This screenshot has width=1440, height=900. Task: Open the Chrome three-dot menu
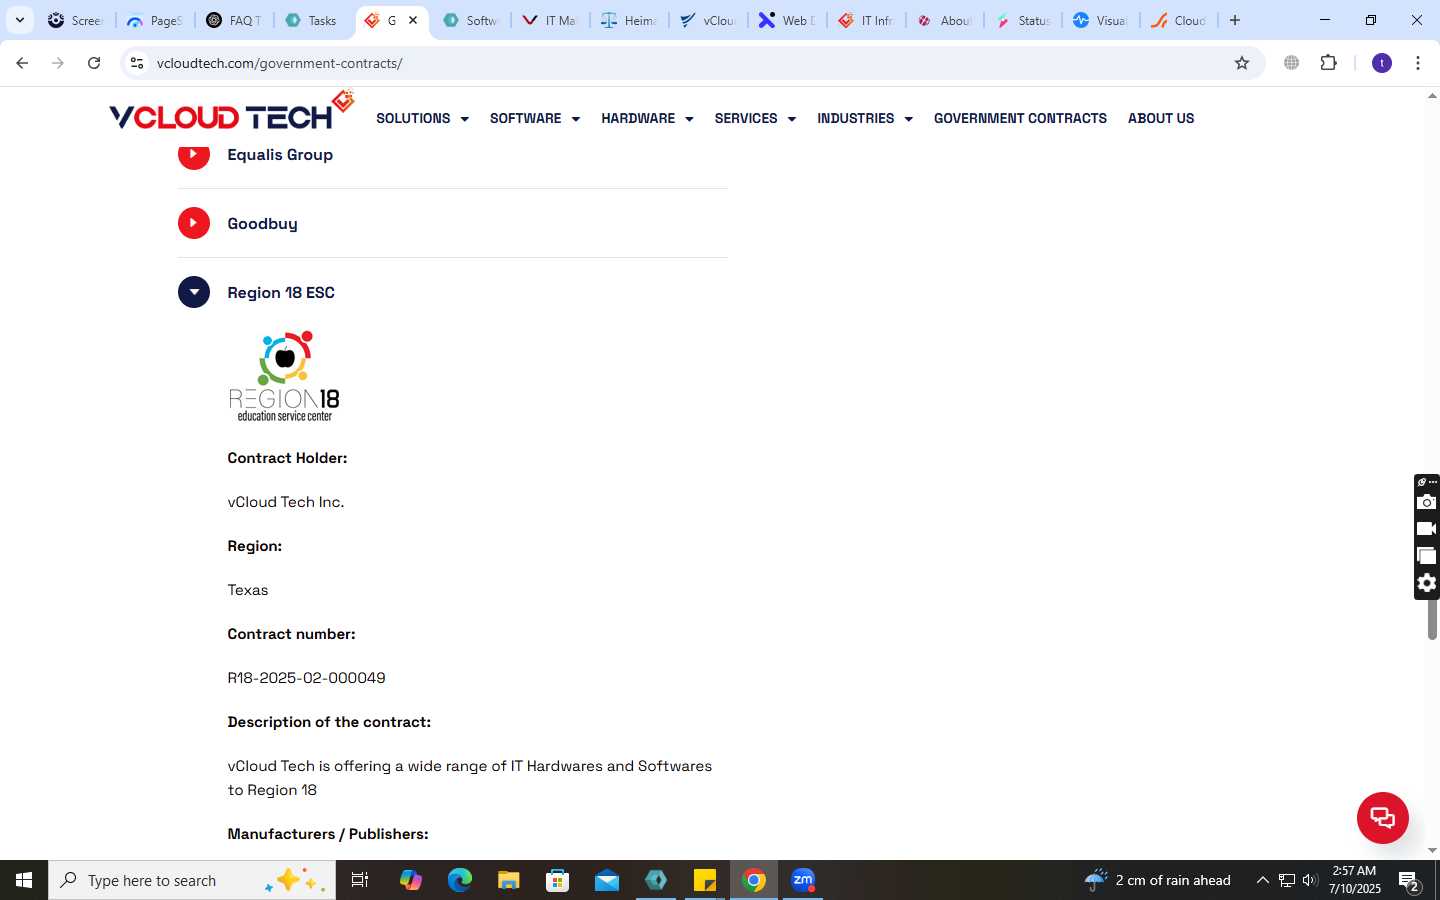[x=1418, y=63]
